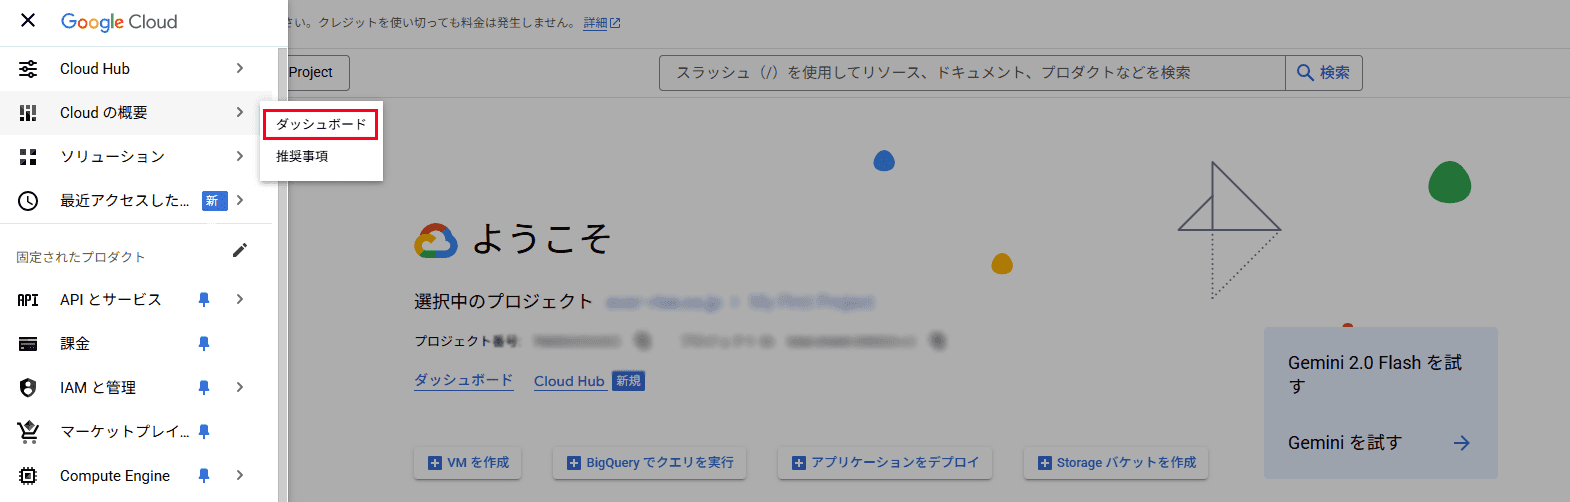Image resolution: width=1570 pixels, height=502 pixels.
Task: Click the 固定されたプロダクト heading text
Action: (81, 257)
